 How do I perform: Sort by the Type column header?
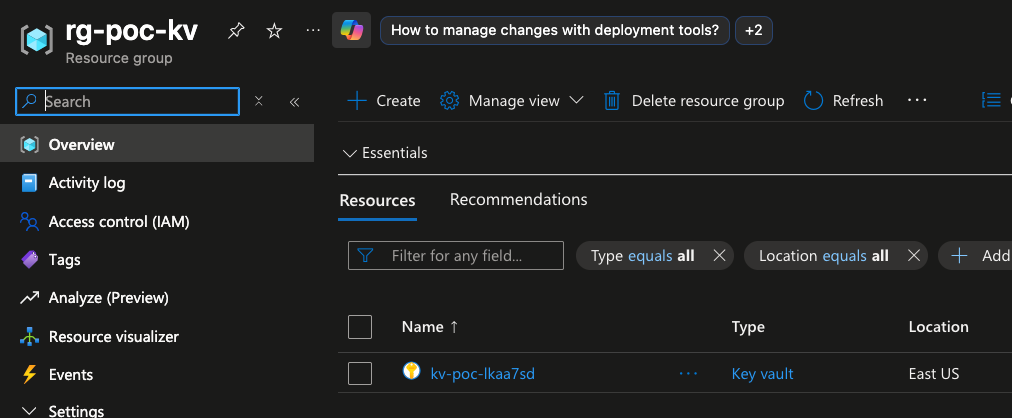click(x=748, y=327)
